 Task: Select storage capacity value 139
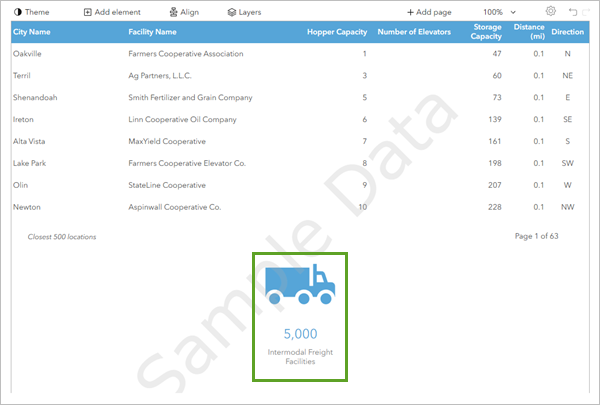coord(495,119)
